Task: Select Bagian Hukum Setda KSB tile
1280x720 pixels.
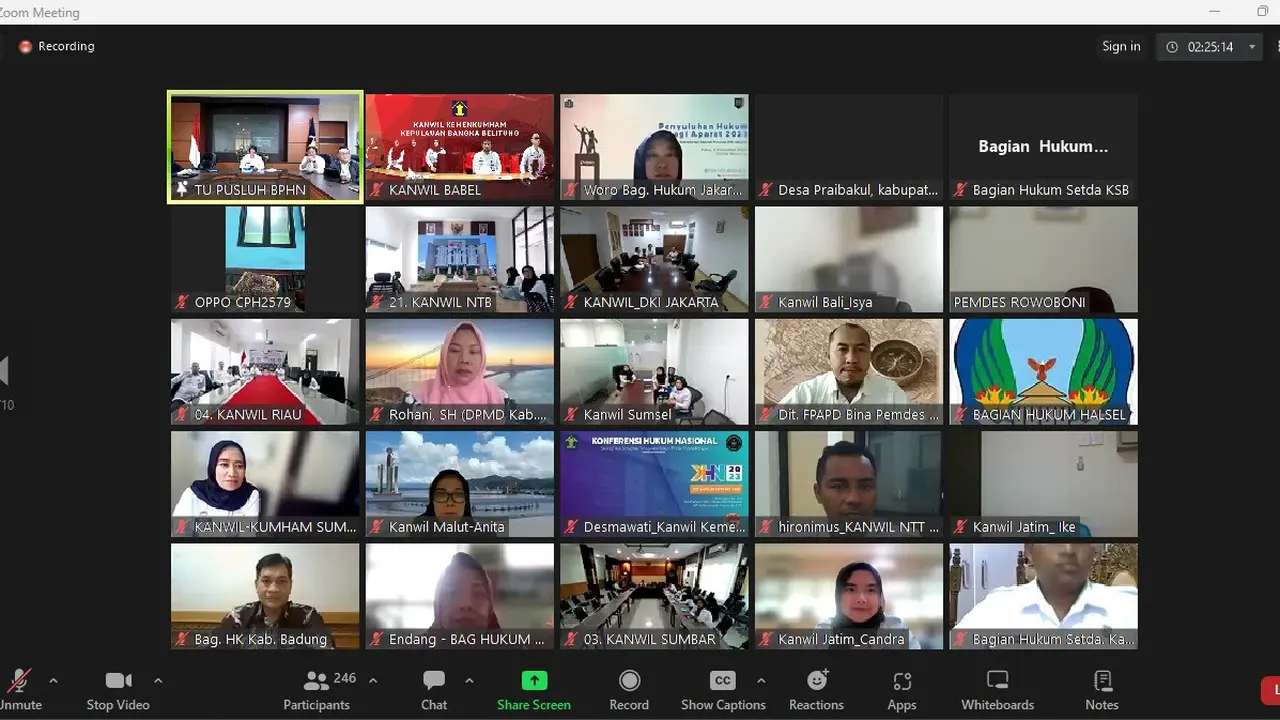Action: [1043, 147]
